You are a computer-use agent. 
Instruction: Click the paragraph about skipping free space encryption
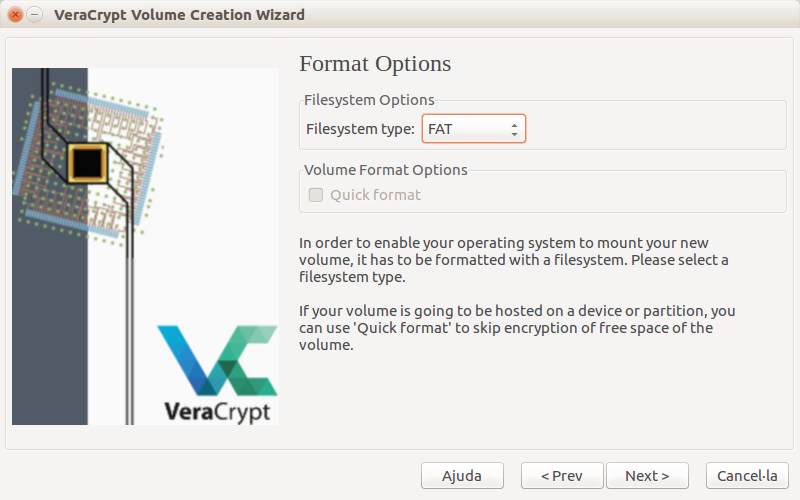517,328
